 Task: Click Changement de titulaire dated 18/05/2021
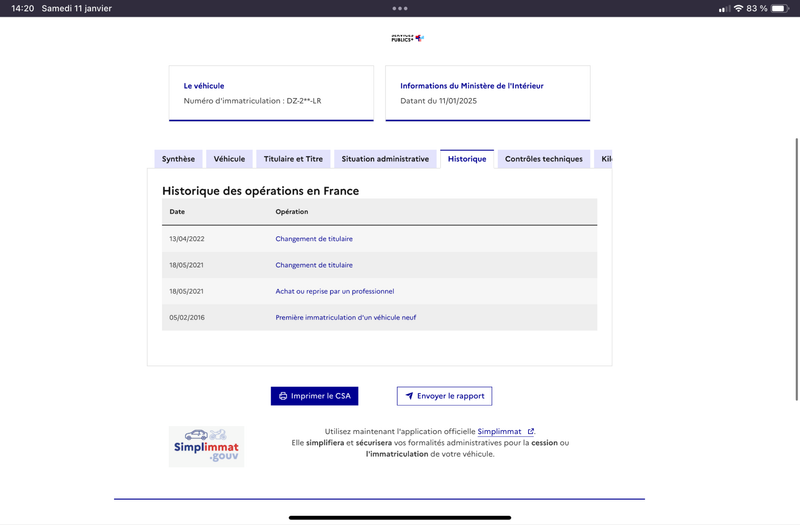[314, 265]
